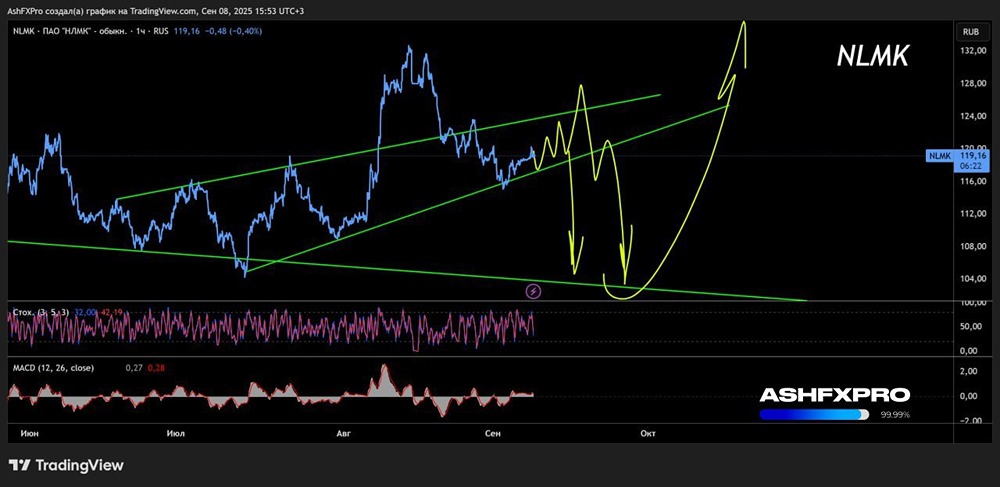This screenshot has height=487, width=1000.
Task: Click the 124,00 price scale label
Action: (972, 116)
